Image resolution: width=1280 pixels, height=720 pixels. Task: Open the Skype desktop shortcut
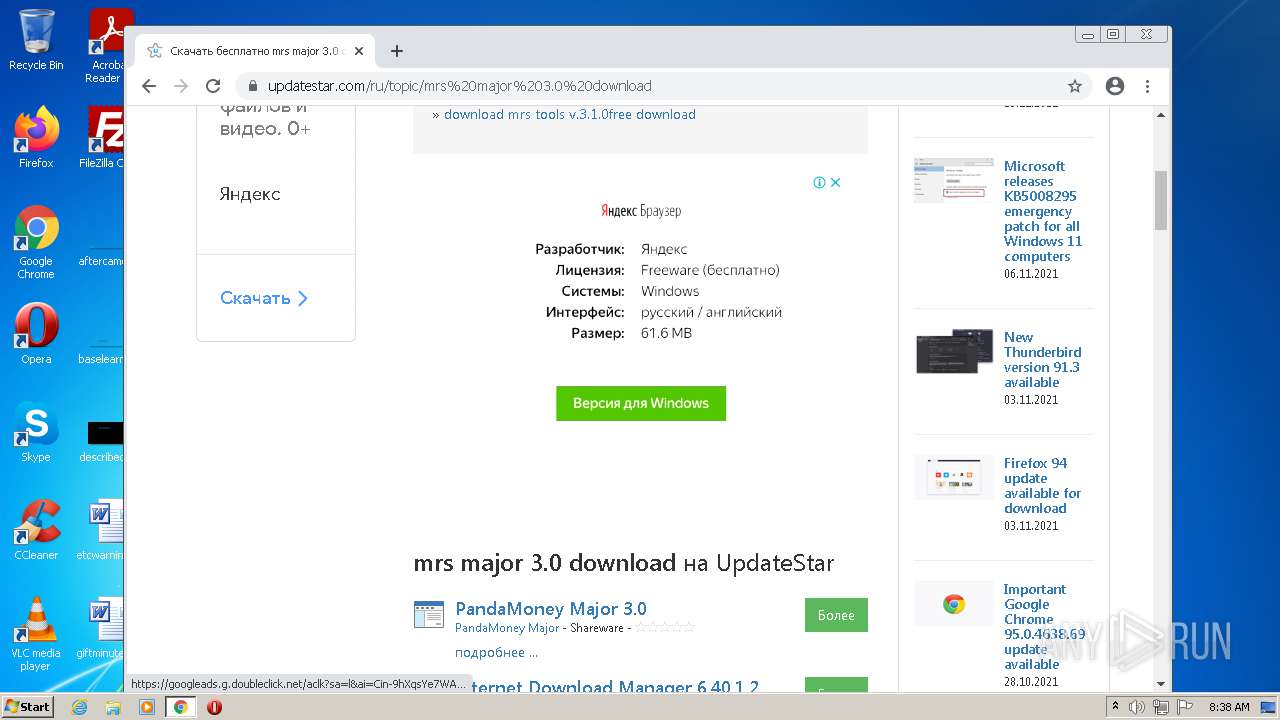click(x=36, y=432)
